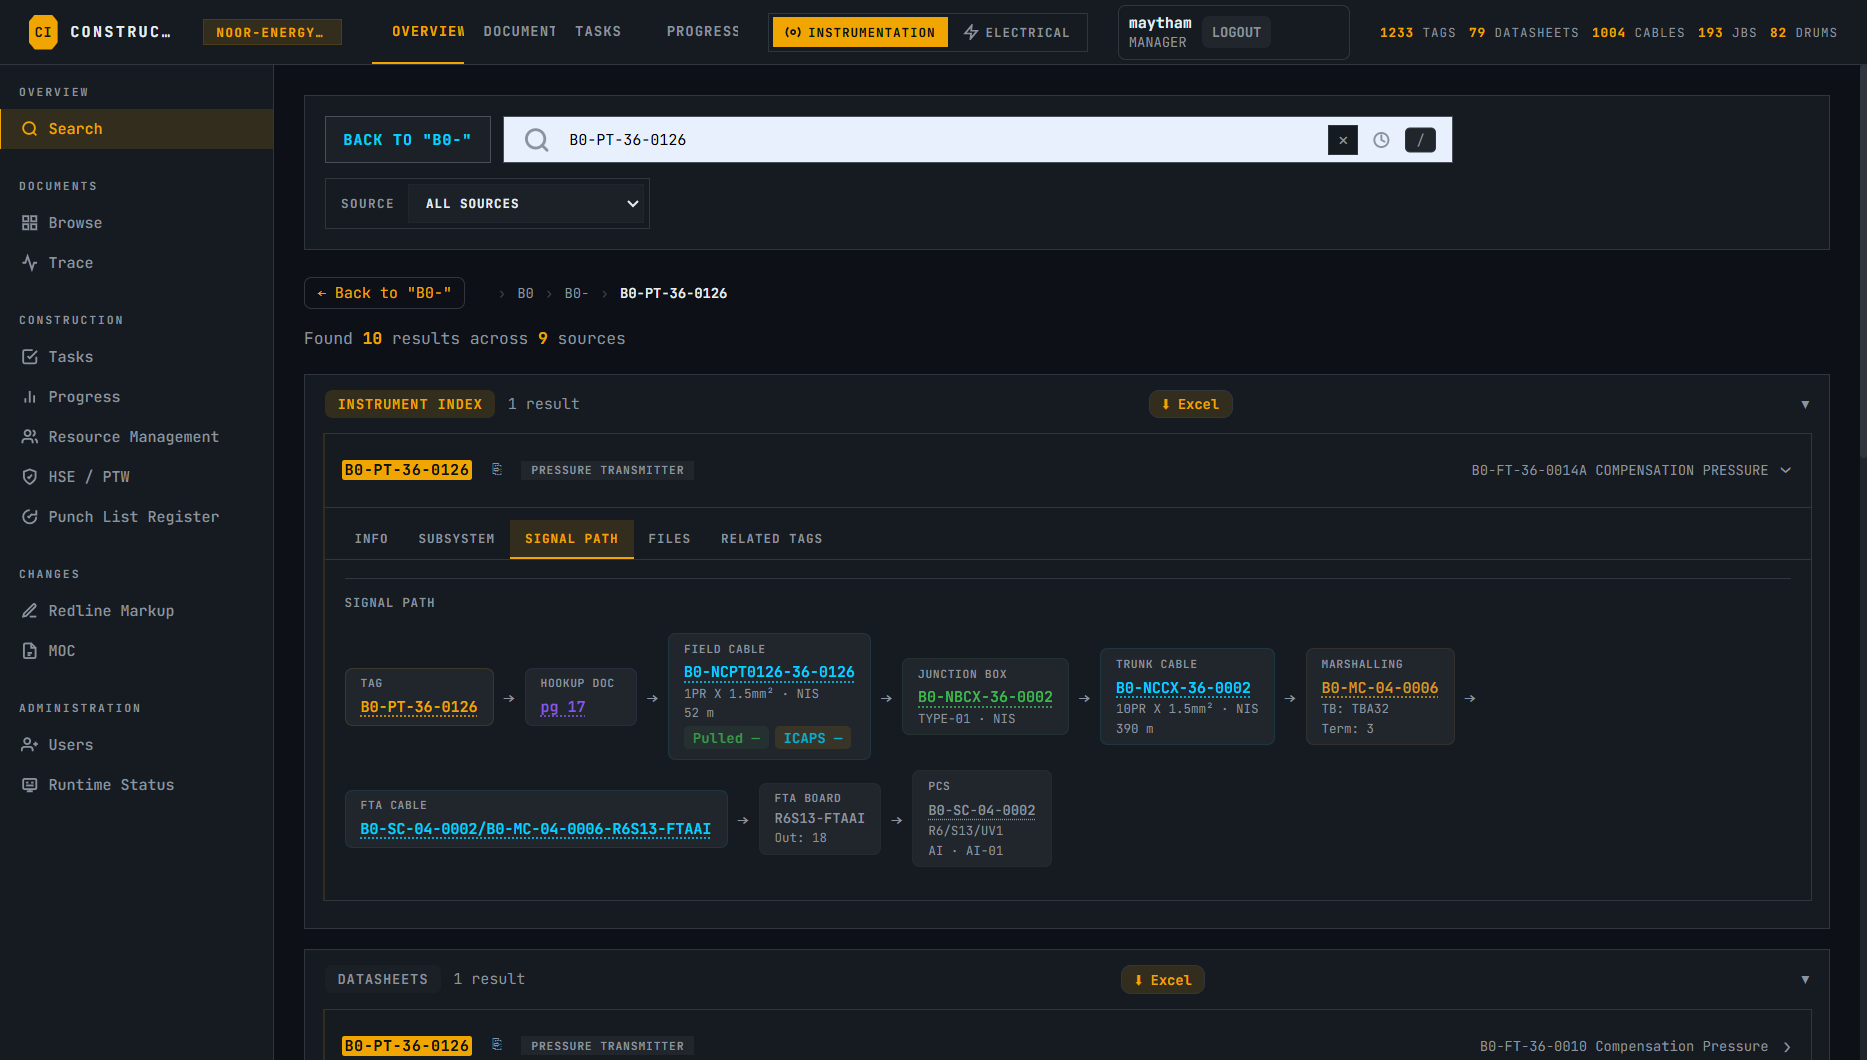Image resolution: width=1867 pixels, height=1060 pixels.
Task: Open hookup doc pg 17 link
Action: tap(563, 707)
